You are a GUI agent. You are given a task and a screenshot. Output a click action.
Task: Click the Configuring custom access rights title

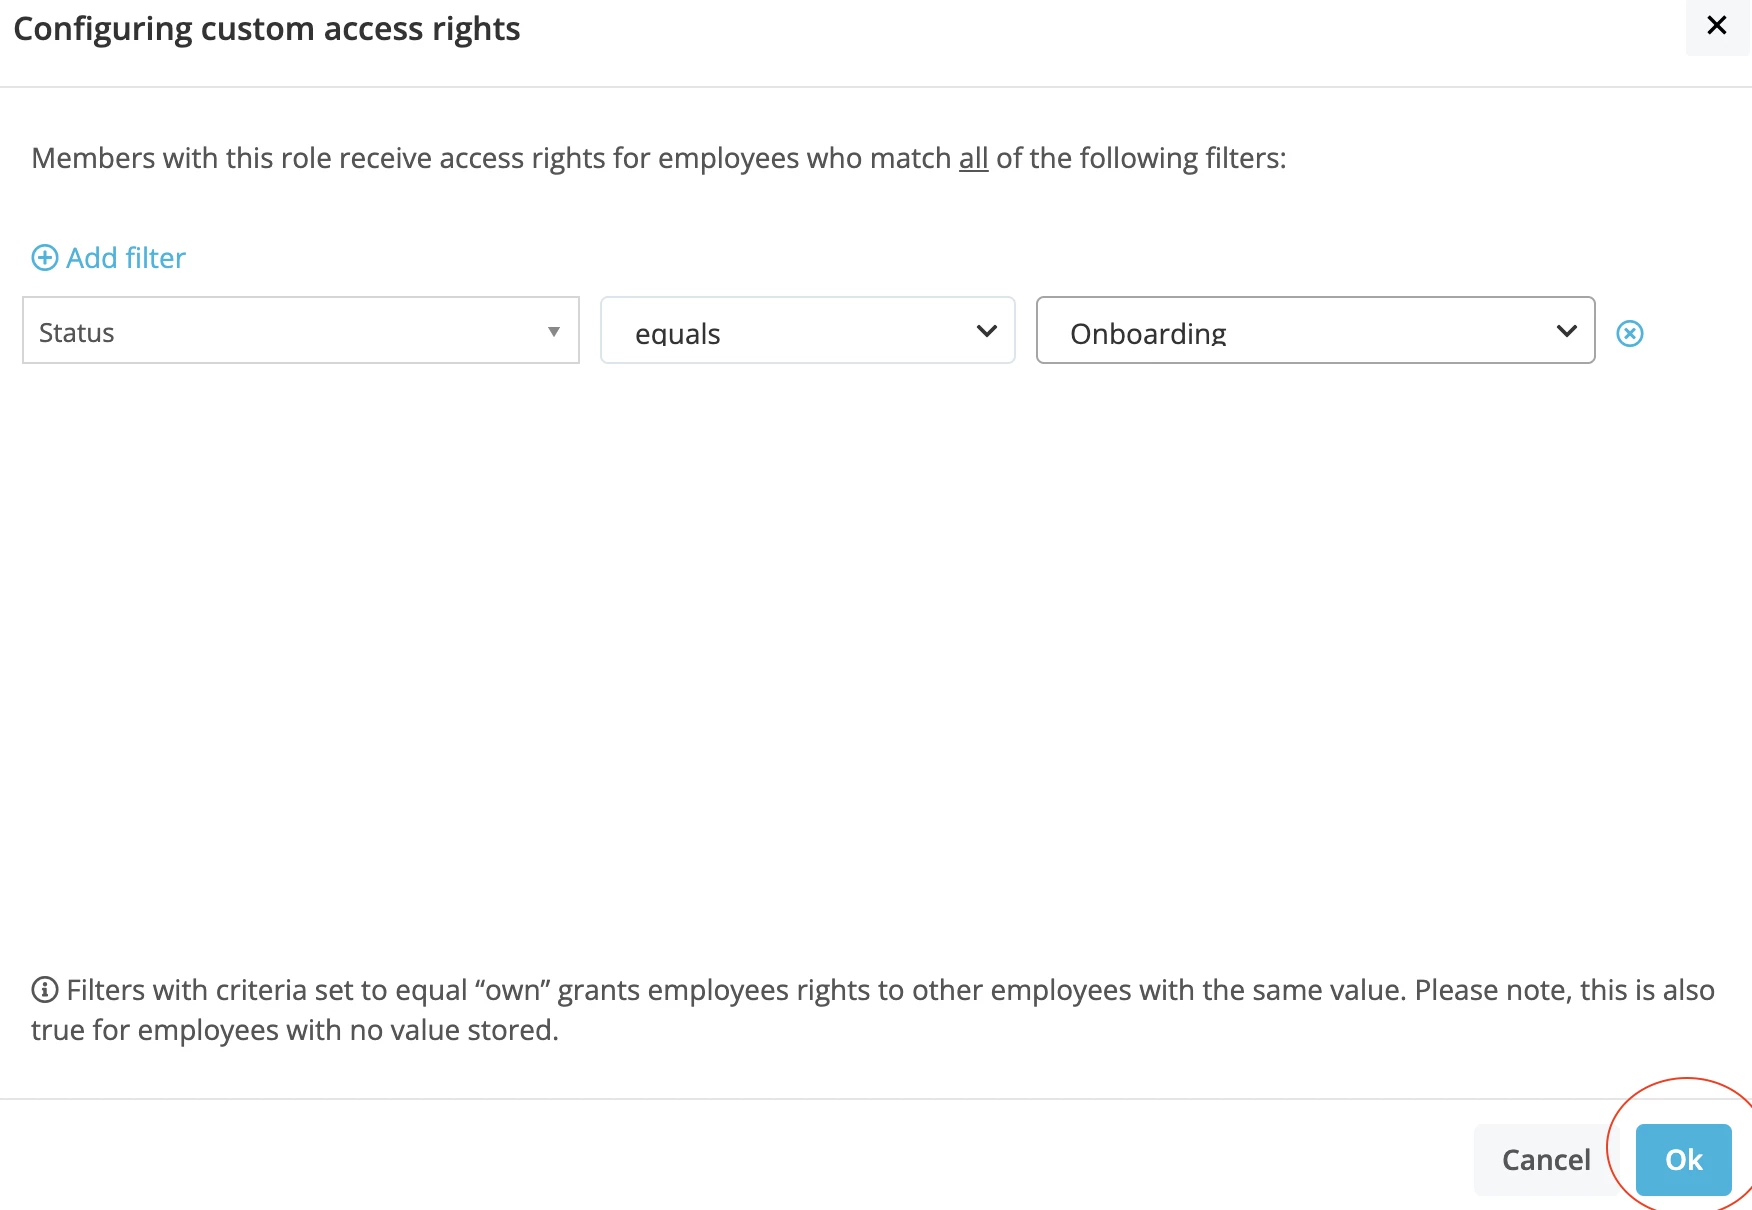click(x=267, y=29)
